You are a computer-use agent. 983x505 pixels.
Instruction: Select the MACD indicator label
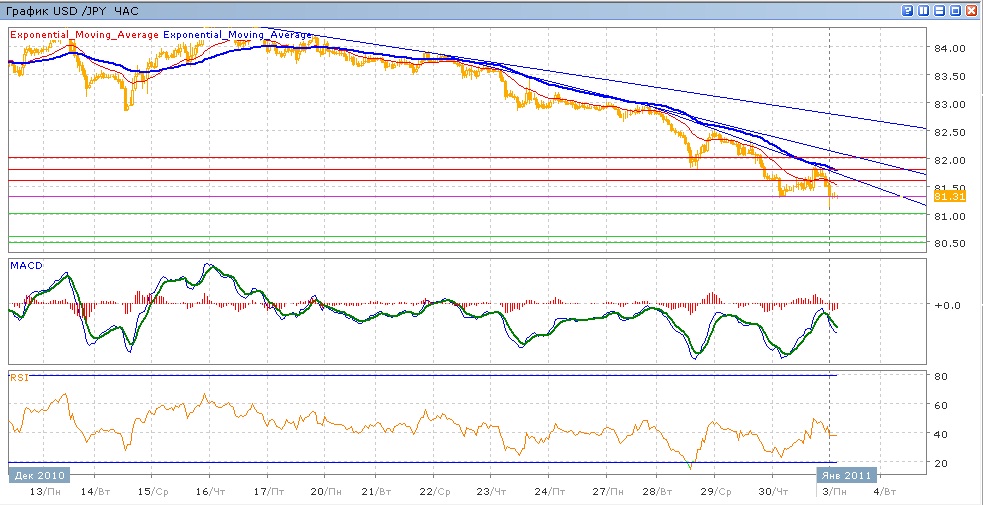pos(25,264)
